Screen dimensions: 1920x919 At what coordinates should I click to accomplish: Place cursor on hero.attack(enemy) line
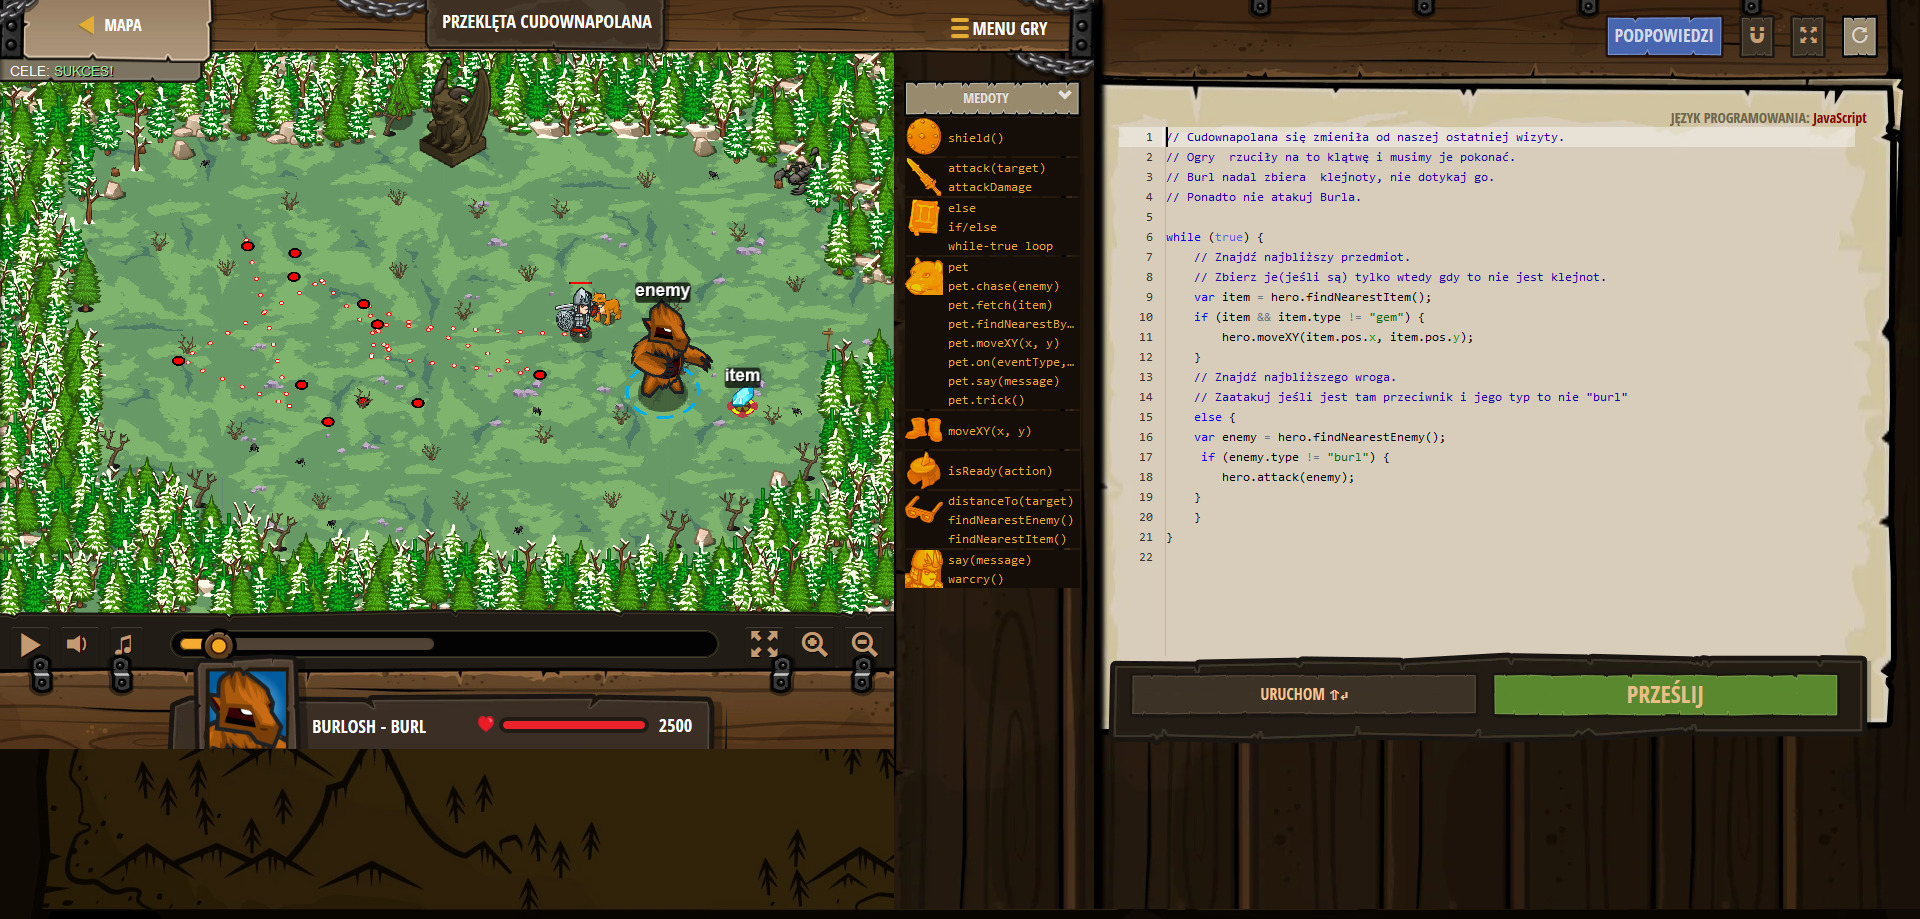pyautogui.click(x=1287, y=477)
